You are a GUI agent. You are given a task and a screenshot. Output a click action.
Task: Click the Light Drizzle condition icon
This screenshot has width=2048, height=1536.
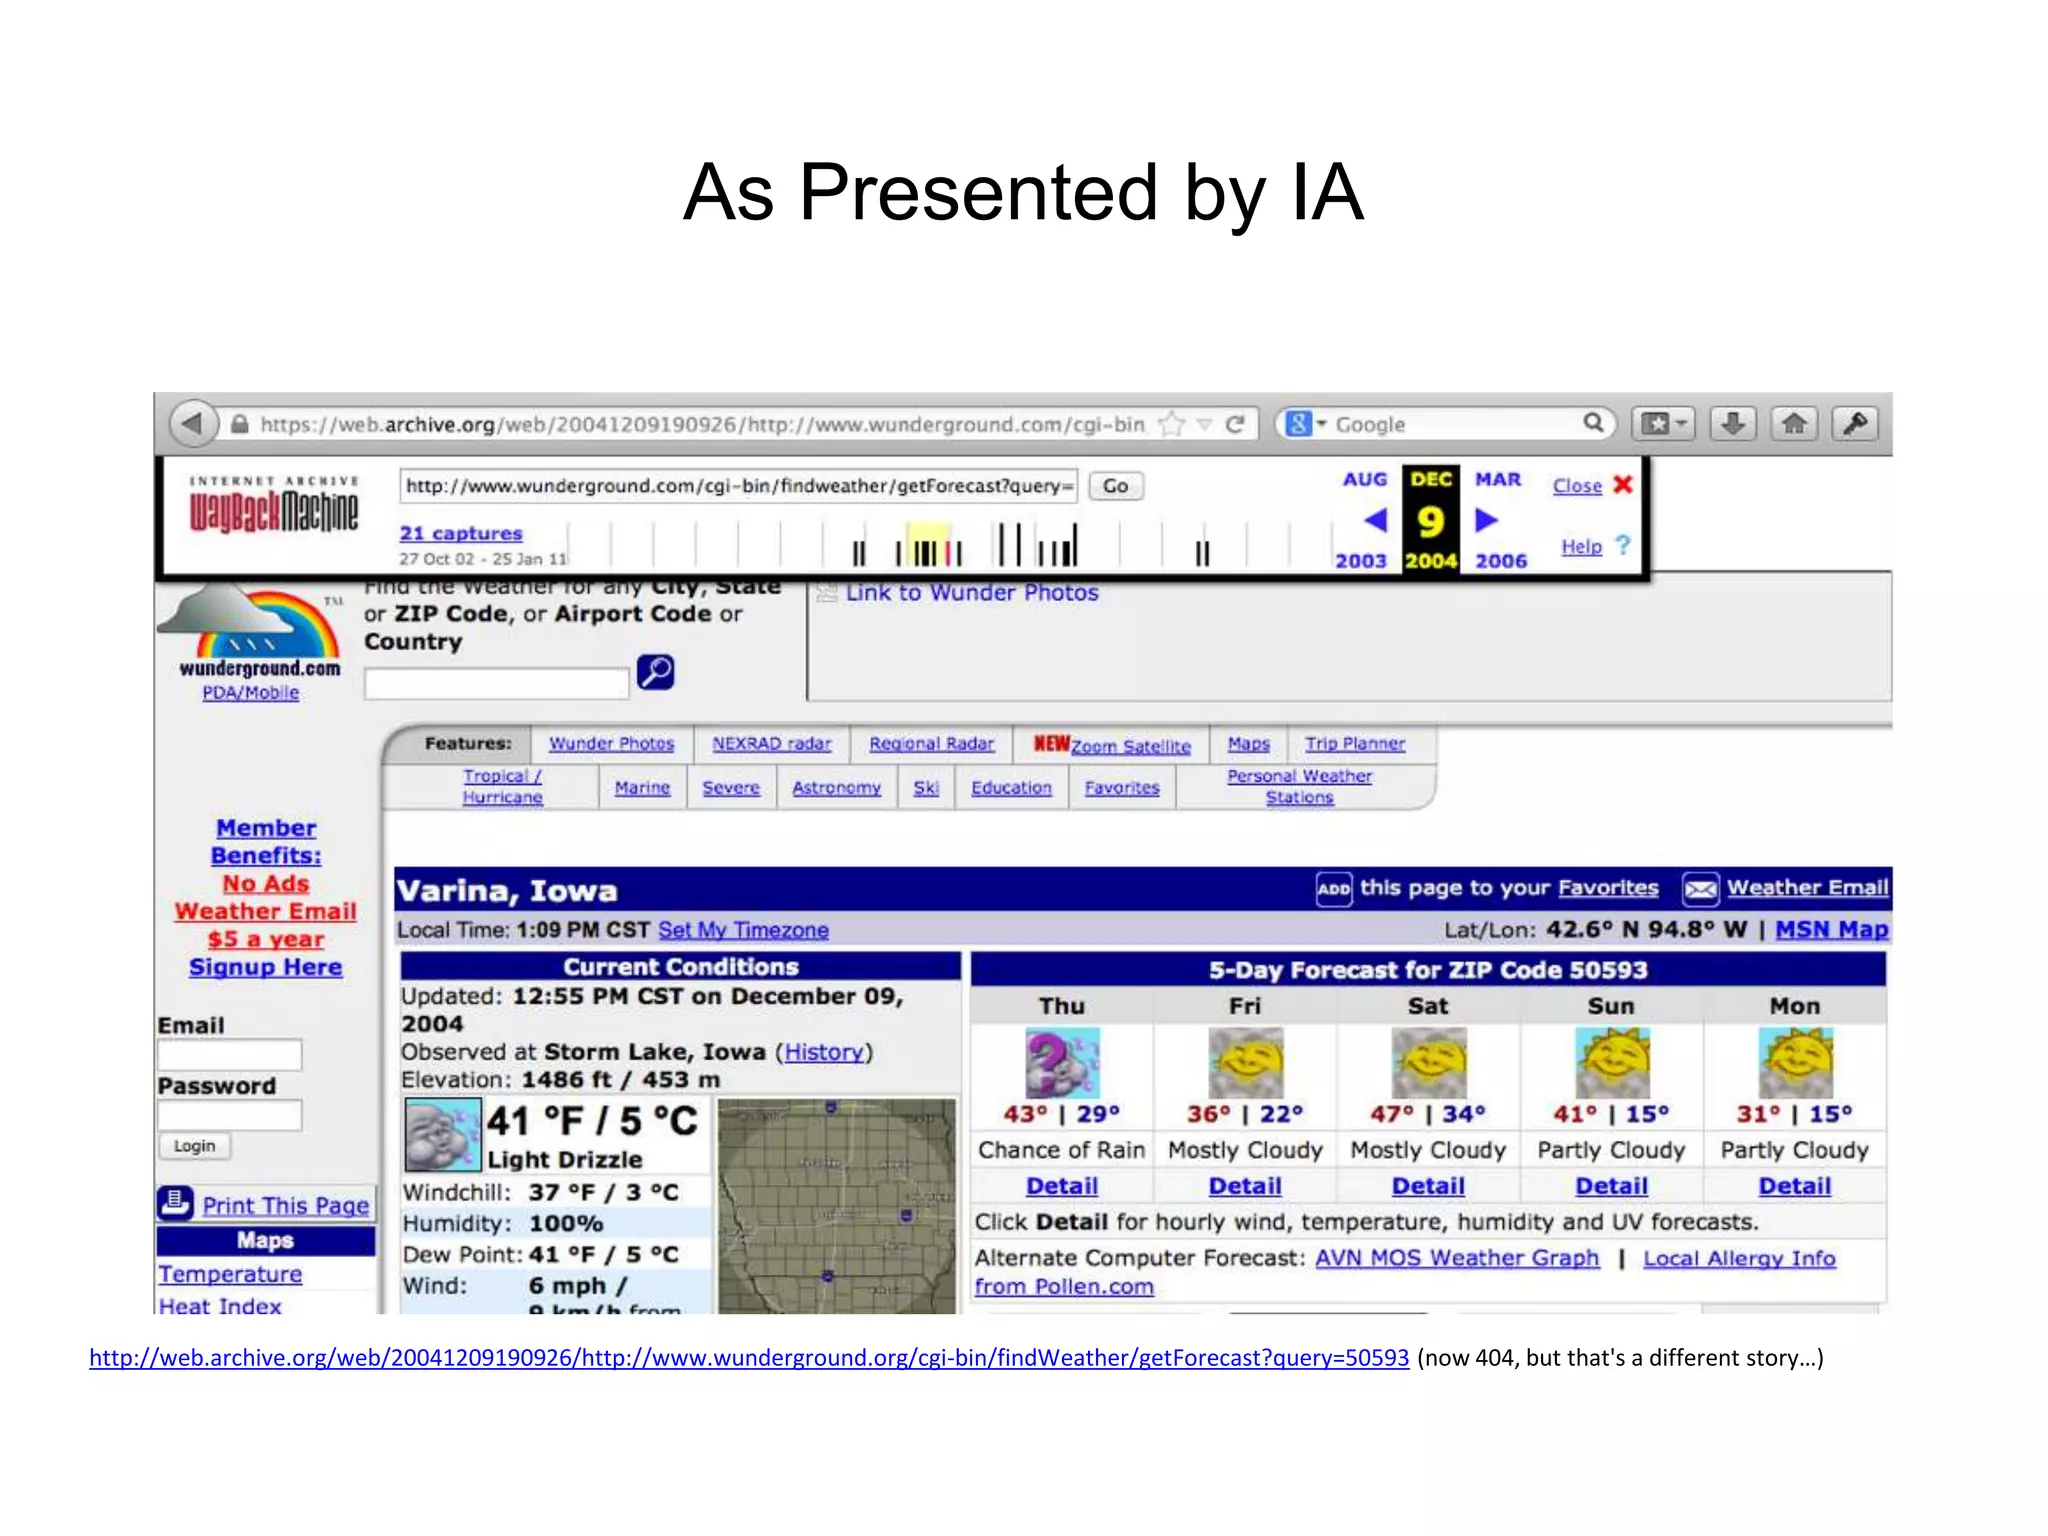442,1135
